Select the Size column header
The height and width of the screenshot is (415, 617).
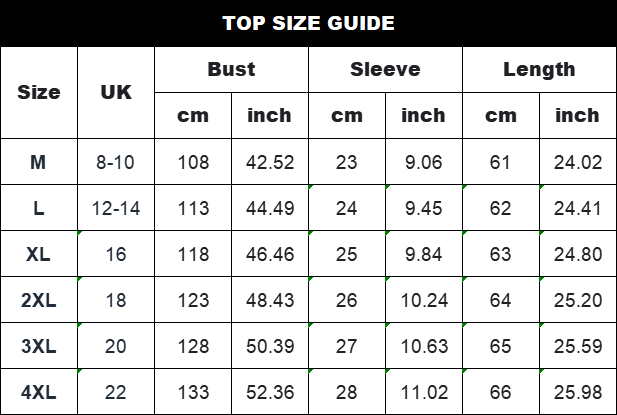click(39, 92)
